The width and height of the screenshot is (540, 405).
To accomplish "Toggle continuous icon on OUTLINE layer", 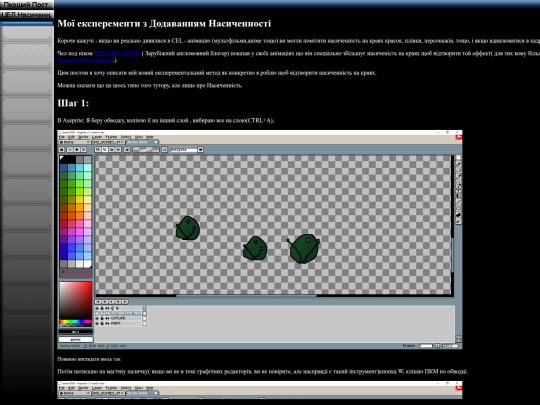I will pyautogui.click(x=107, y=319).
